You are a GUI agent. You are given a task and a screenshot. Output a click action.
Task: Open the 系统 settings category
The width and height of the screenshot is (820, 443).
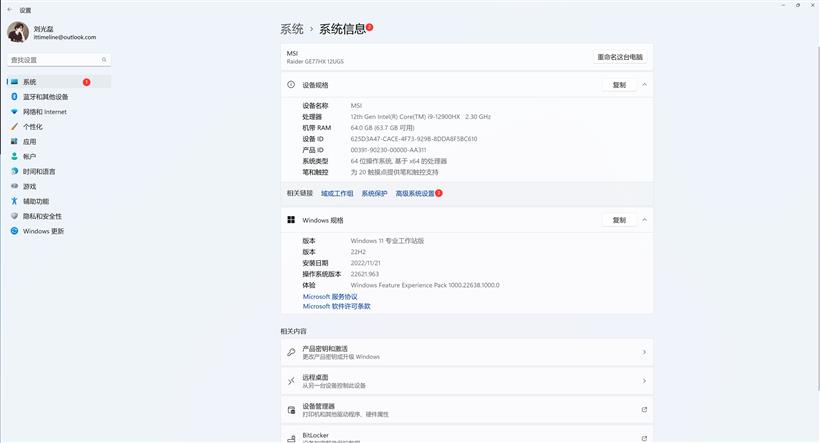click(x=59, y=82)
